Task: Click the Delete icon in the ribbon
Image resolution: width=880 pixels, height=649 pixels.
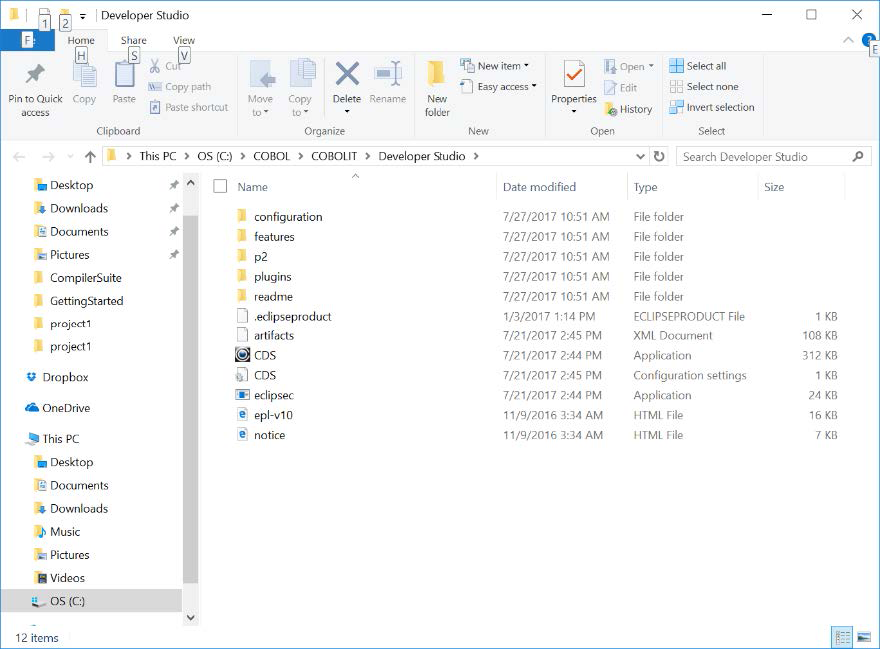Action: (347, 76)
